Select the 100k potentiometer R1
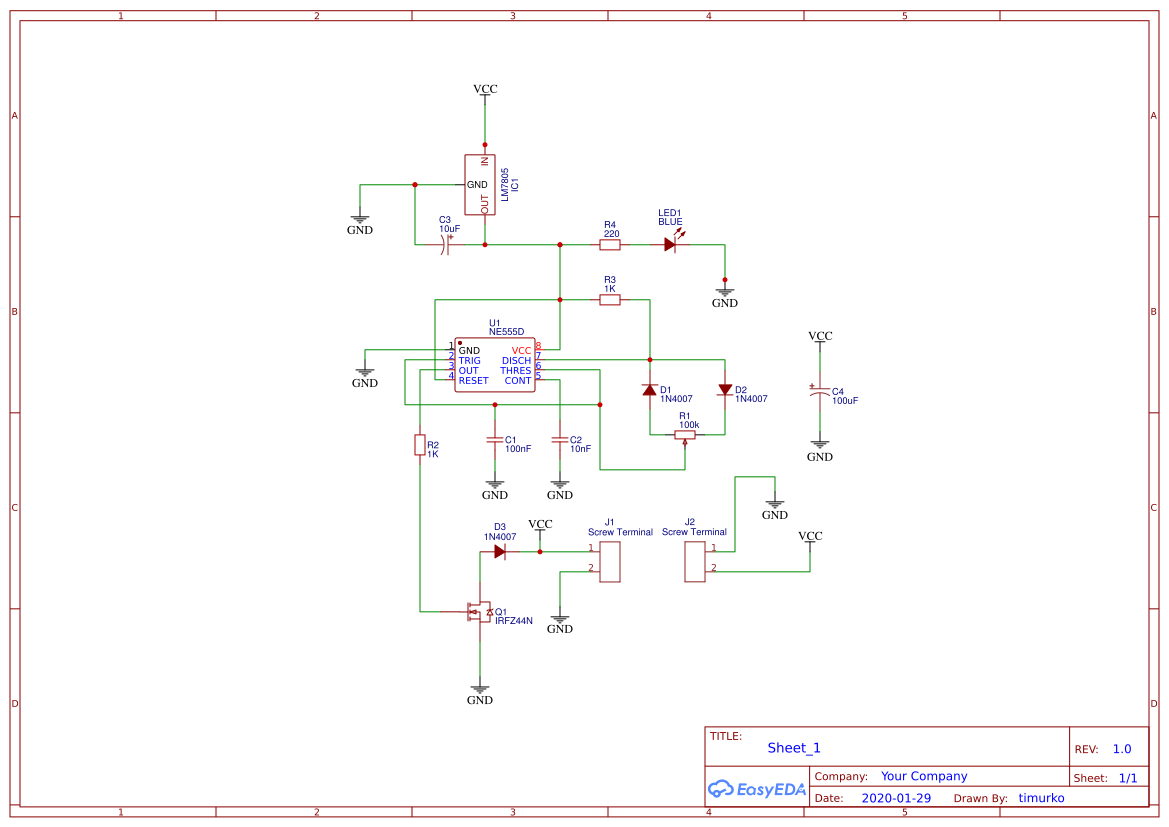1169x827 pixels. pos(685,432)
